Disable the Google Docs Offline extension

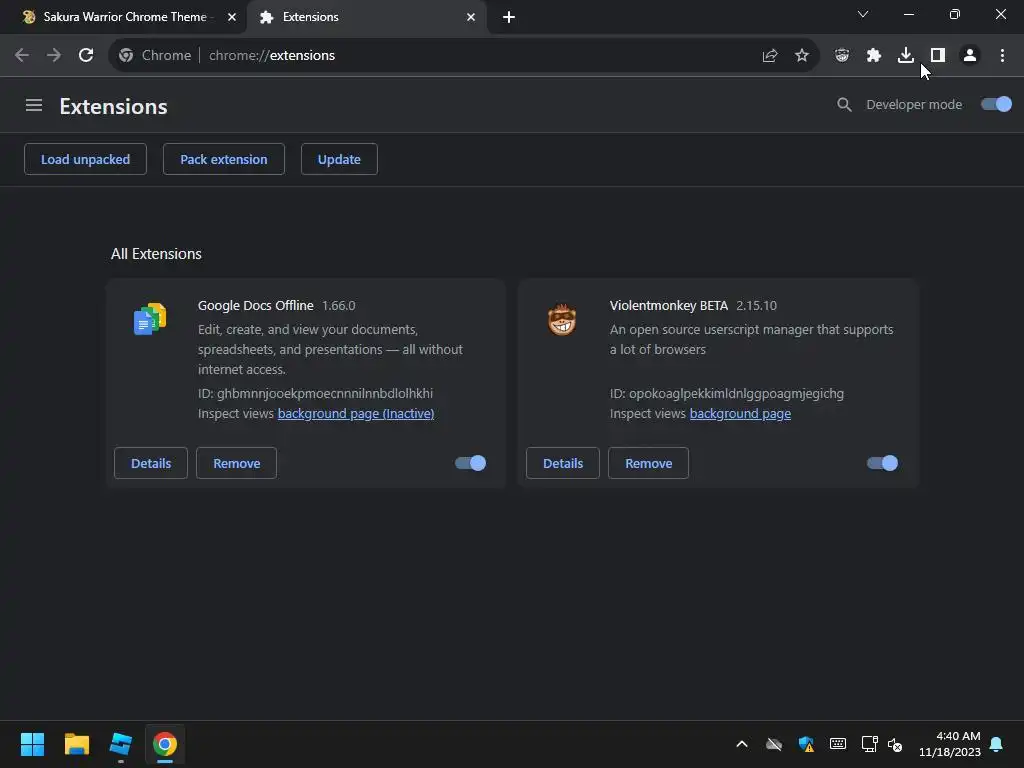point(470,463)
